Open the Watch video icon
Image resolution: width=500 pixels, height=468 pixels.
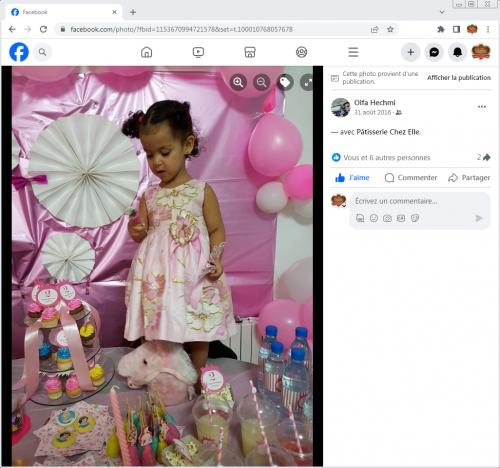tap(198, 52)
